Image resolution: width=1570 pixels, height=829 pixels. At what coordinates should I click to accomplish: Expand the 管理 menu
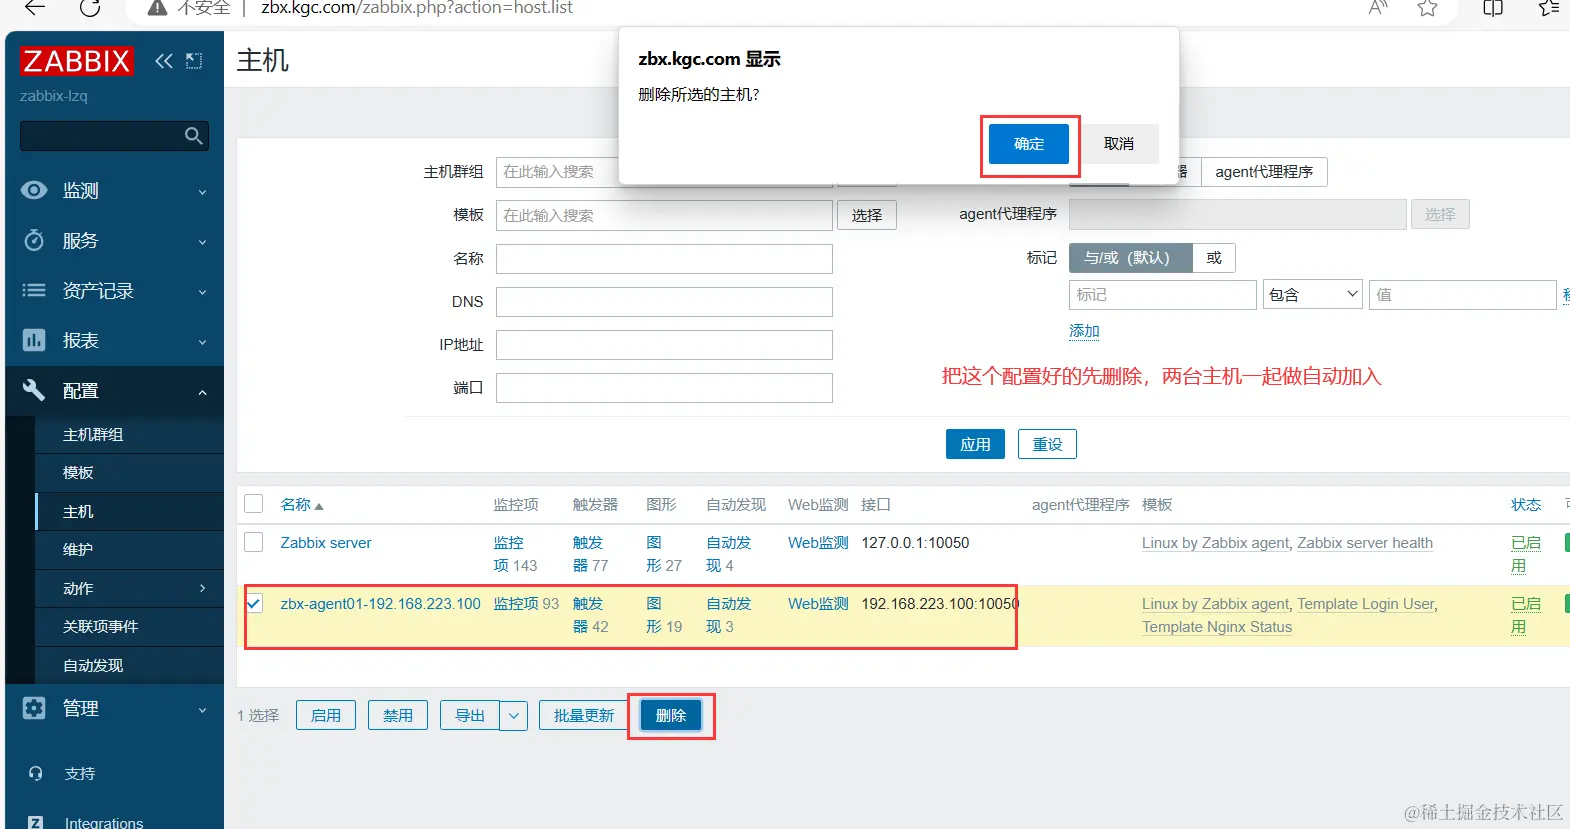[x=202, y=710]
